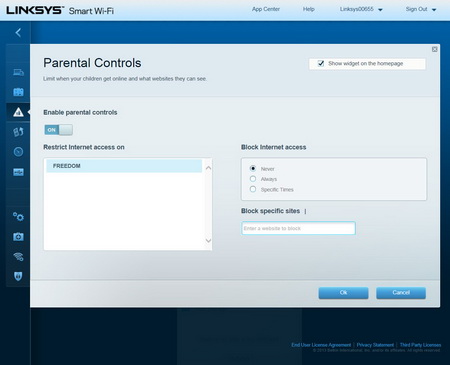Select the Parental Controls warning-triangle icon
The height and width of the screenshot is (365, 450).
pos(18,112)
